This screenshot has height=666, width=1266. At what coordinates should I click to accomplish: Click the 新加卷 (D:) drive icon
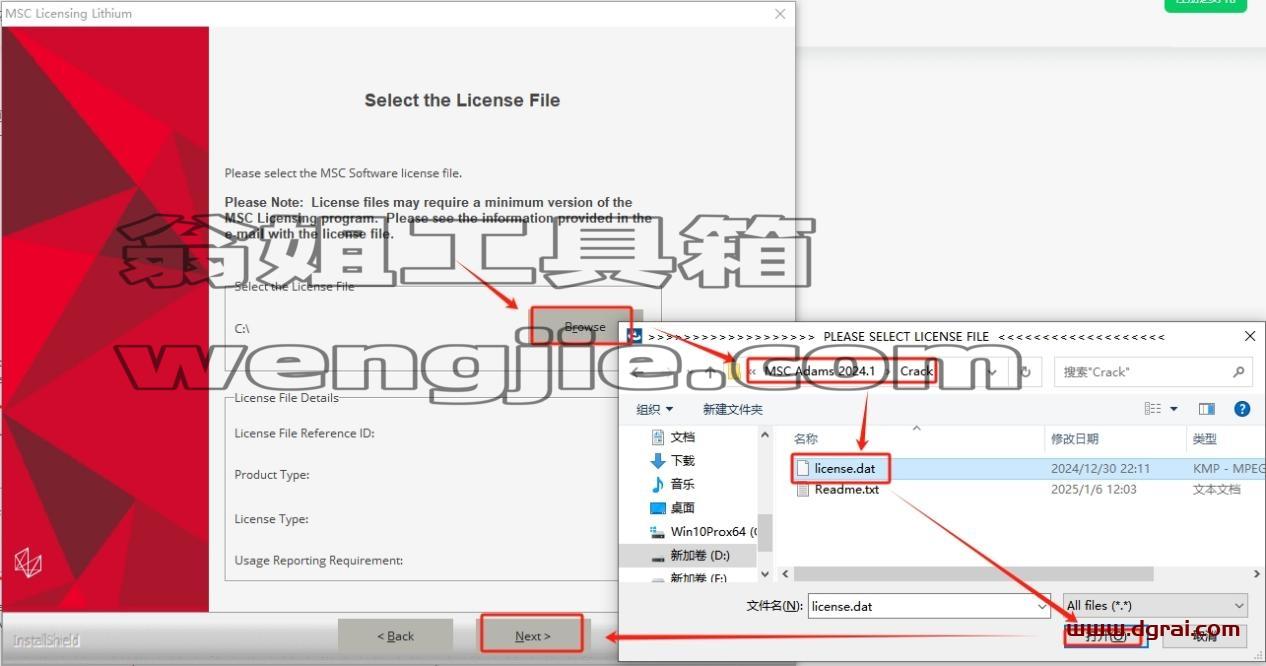(x=658, y=556)
